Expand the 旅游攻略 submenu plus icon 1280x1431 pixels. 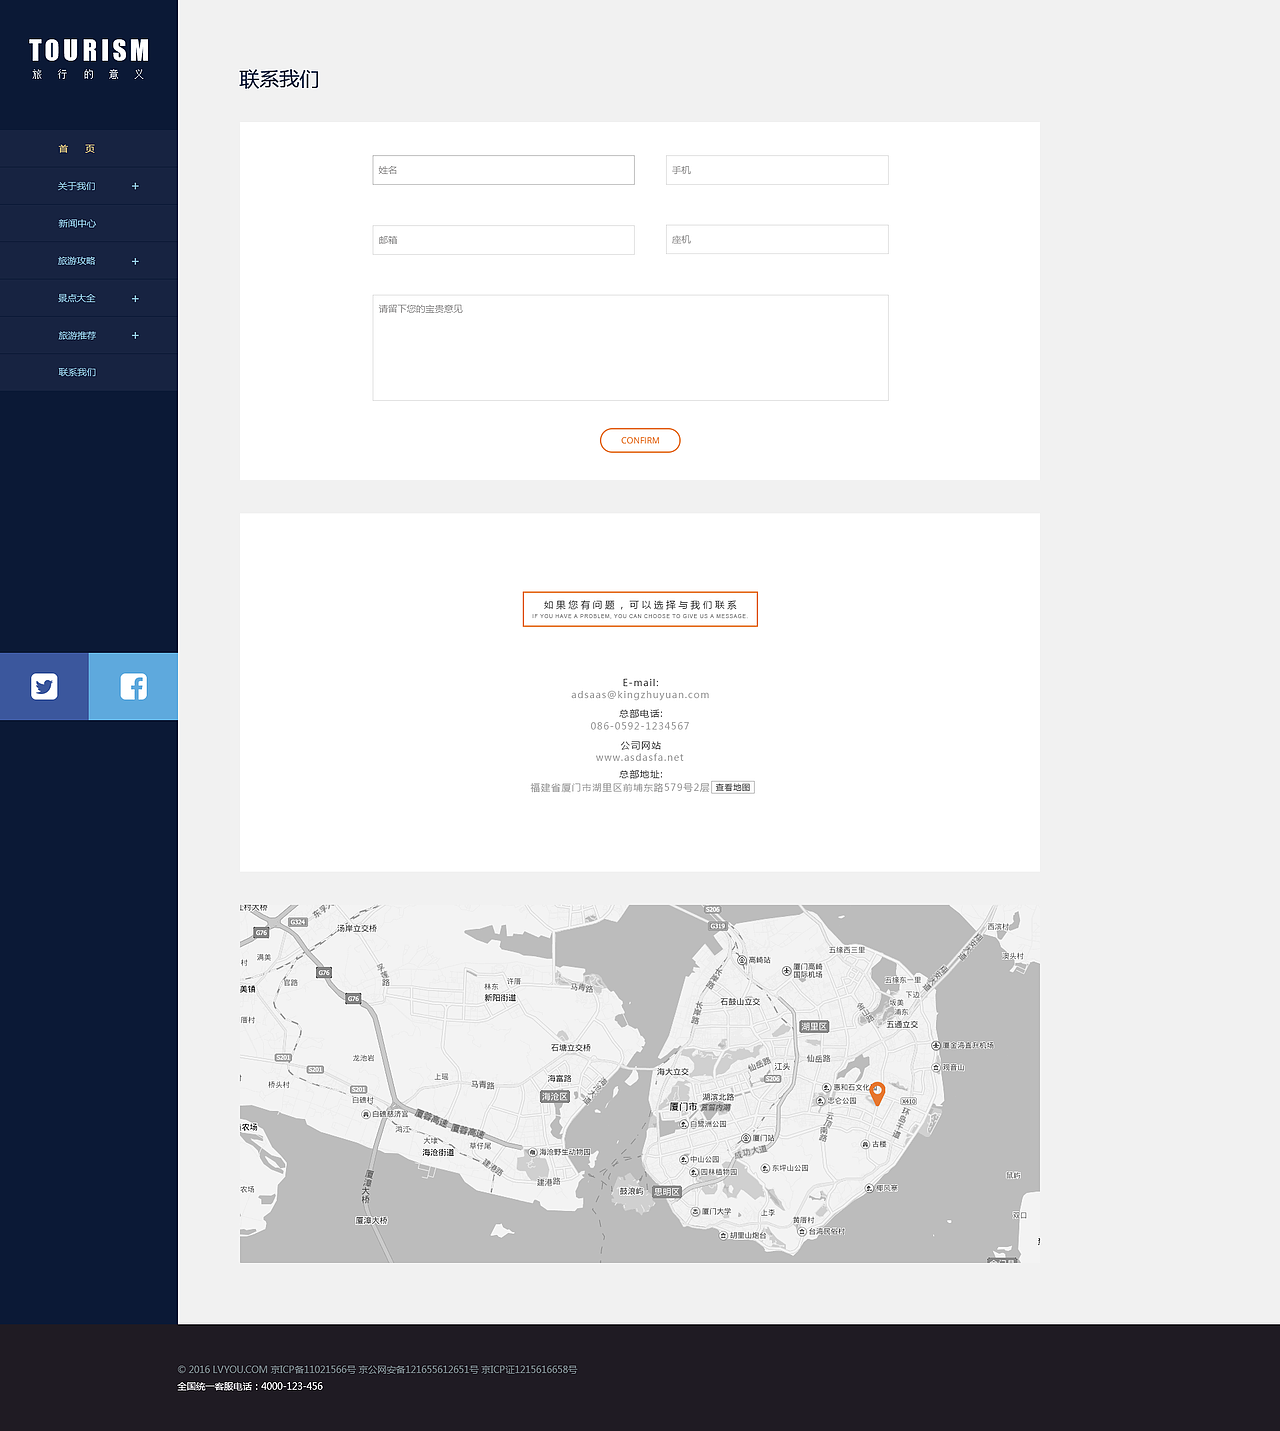(135, 261)
